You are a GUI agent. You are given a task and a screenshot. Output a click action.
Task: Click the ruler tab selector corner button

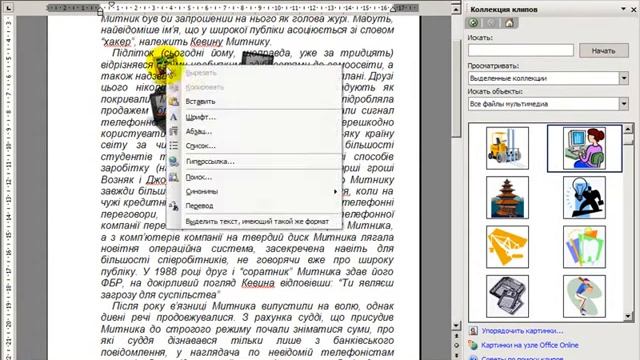pyautogui.click(x=8, y=7)
